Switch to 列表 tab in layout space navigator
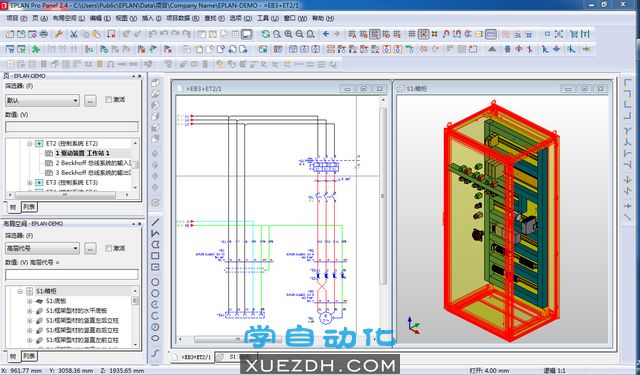 point(29,356)
